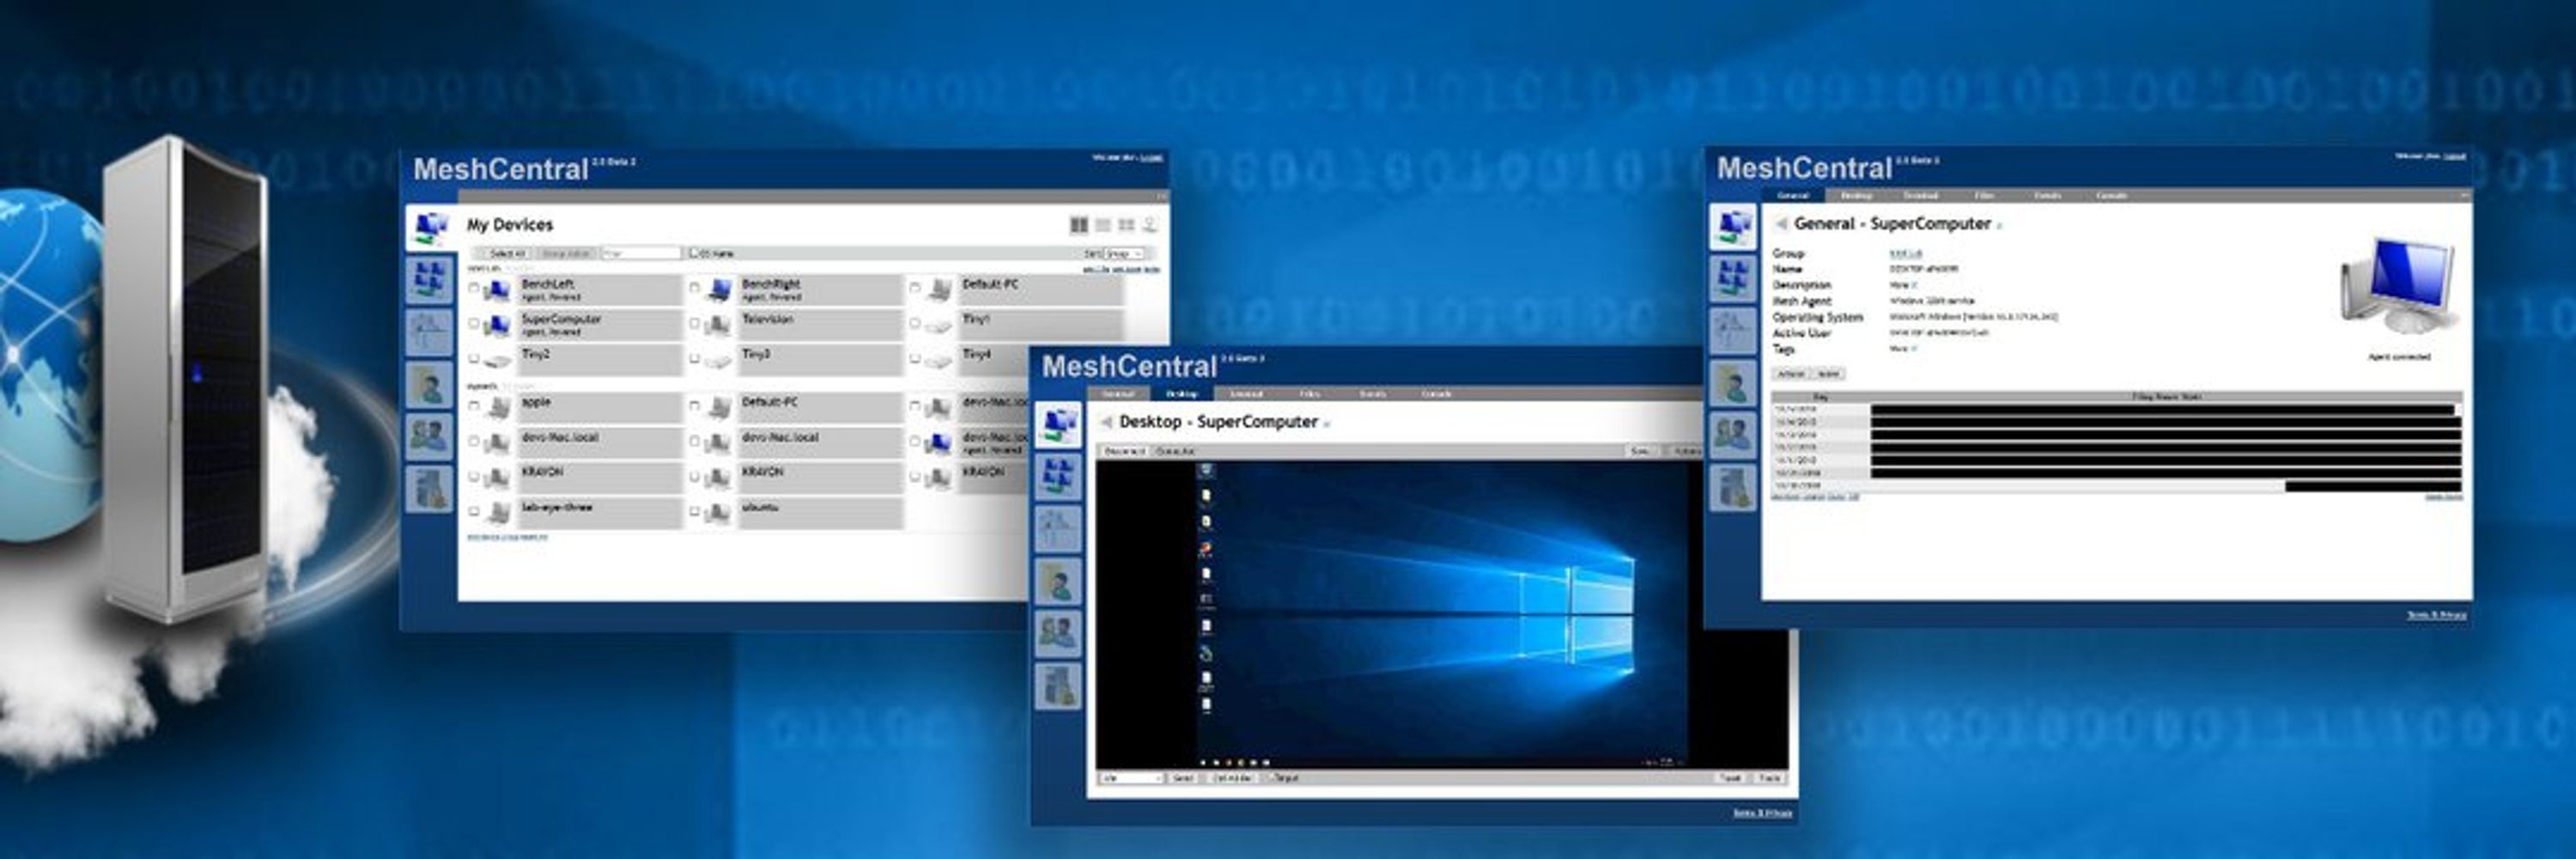Open My Devices sidebar icon in My Devices window

430,227
